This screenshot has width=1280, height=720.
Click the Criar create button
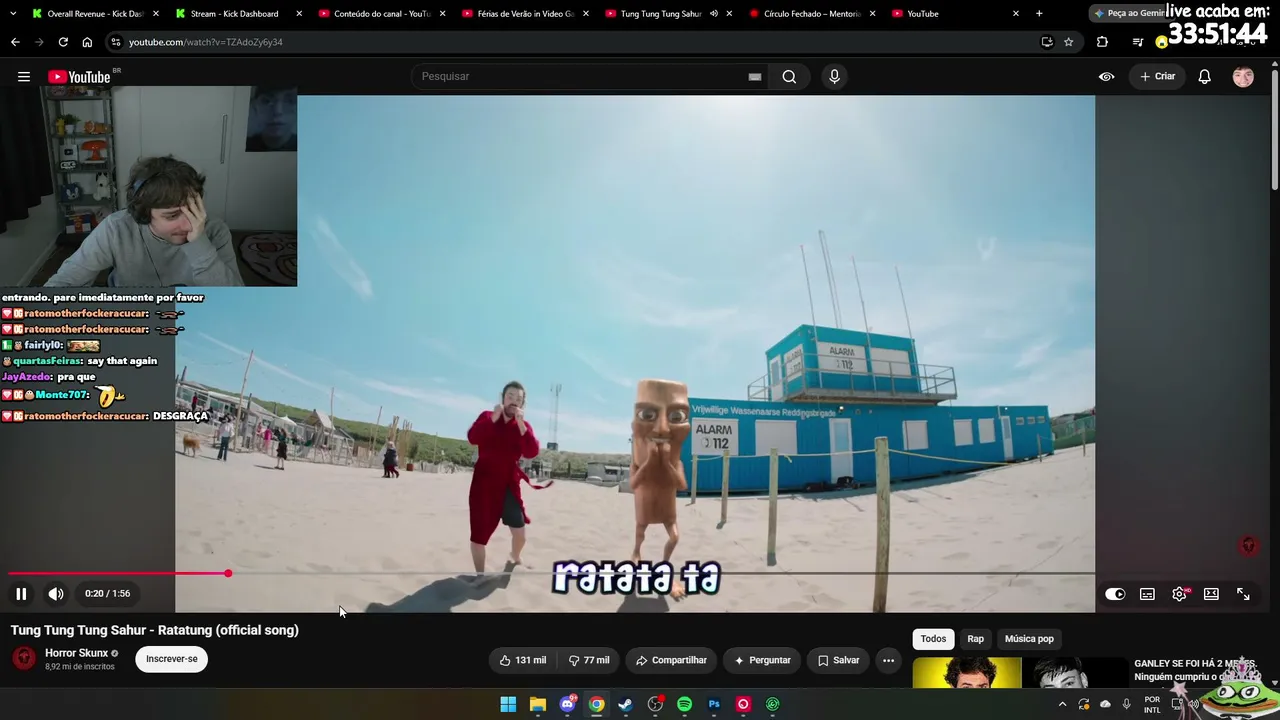pos(1158,77)
